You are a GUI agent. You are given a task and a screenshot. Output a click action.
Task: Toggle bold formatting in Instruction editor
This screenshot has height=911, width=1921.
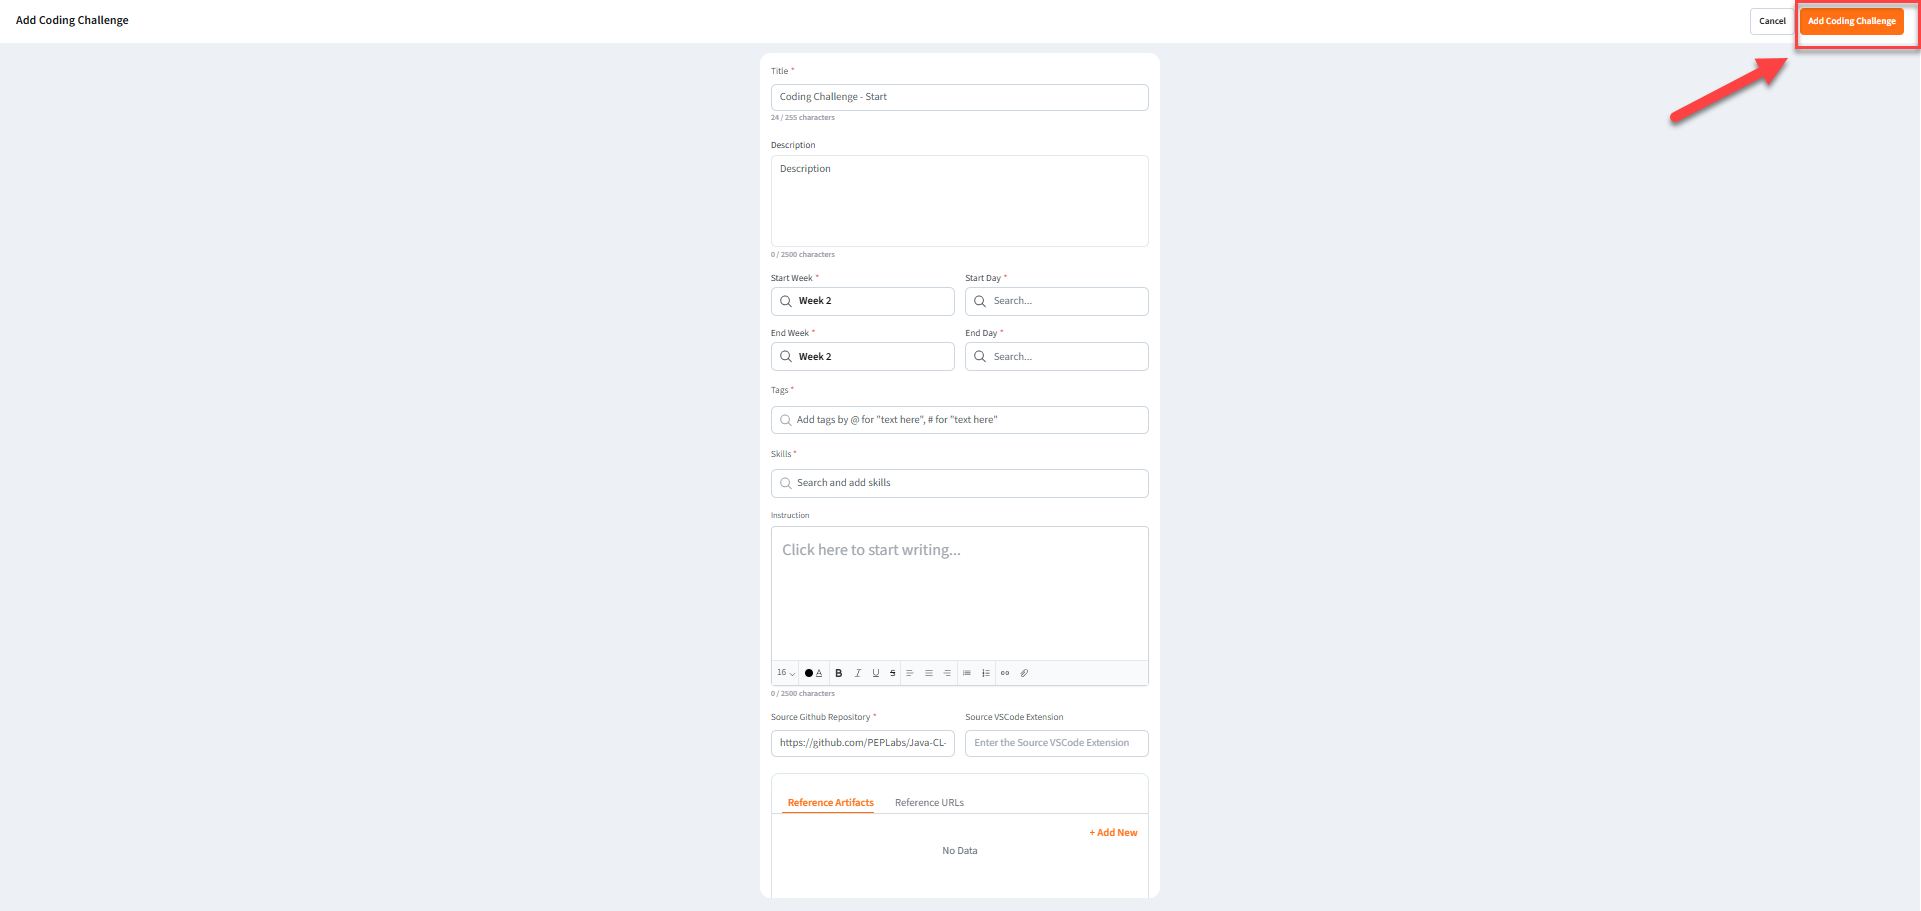838,673
